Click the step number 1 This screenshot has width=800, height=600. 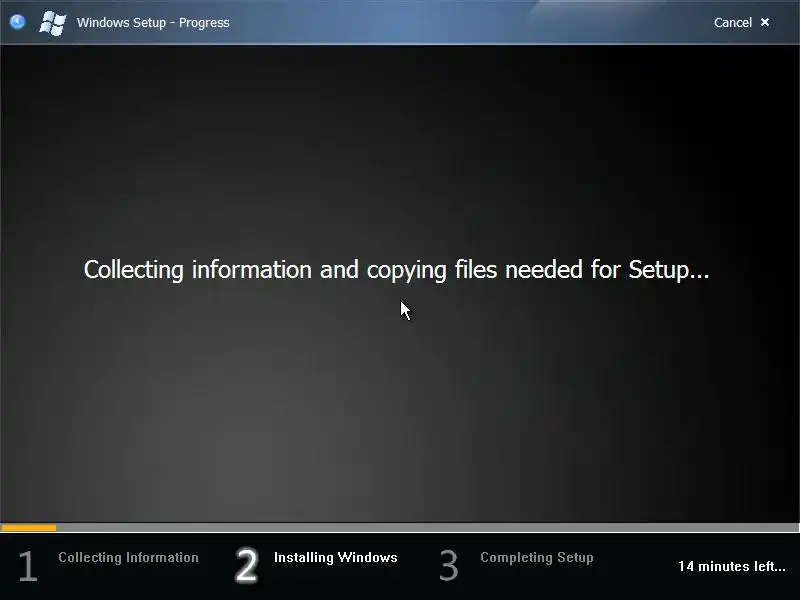tap(28, 566)
